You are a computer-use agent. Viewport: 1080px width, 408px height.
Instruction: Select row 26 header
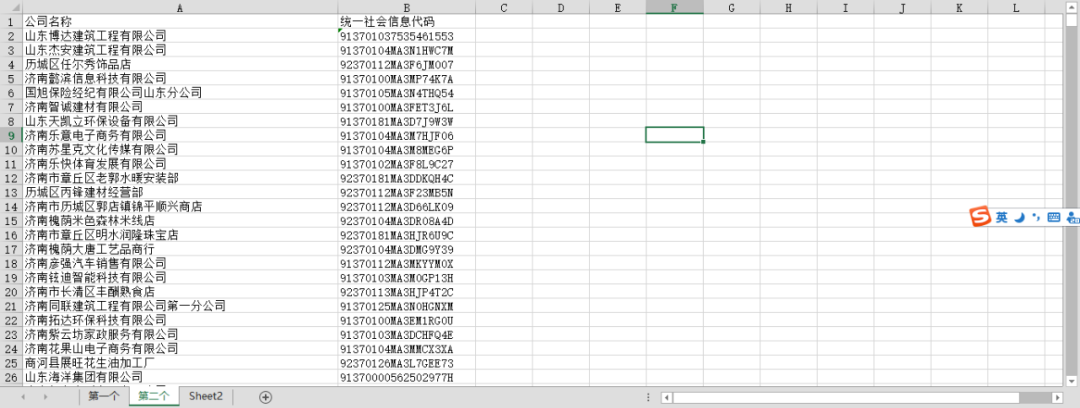pos(11,377)
